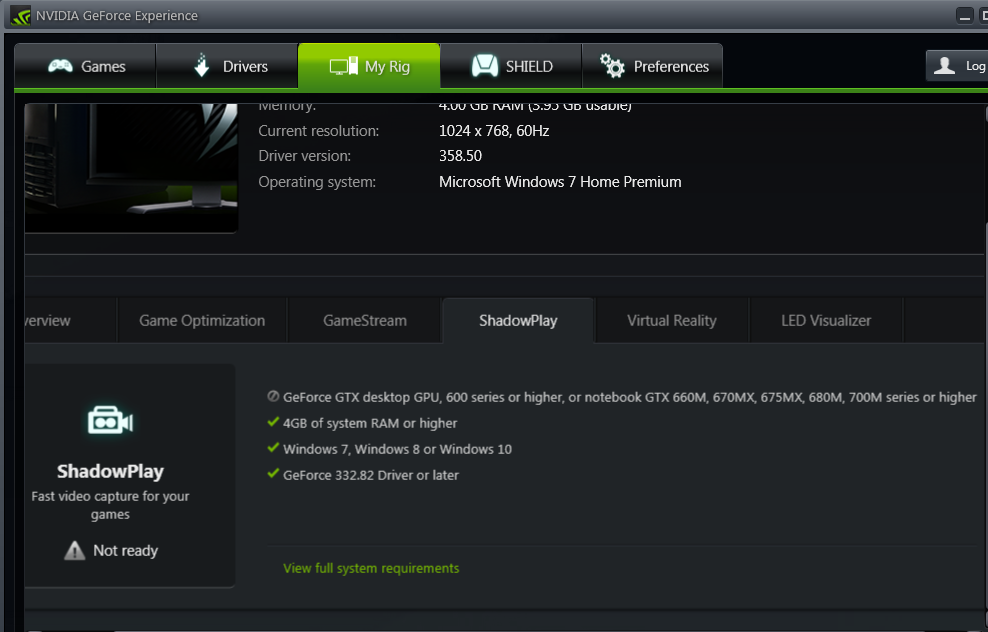This screenshot has width=988, height=632.
Task: Click the Not ready warning triangle
Action: pyautogui.click(x=74, y=551)
